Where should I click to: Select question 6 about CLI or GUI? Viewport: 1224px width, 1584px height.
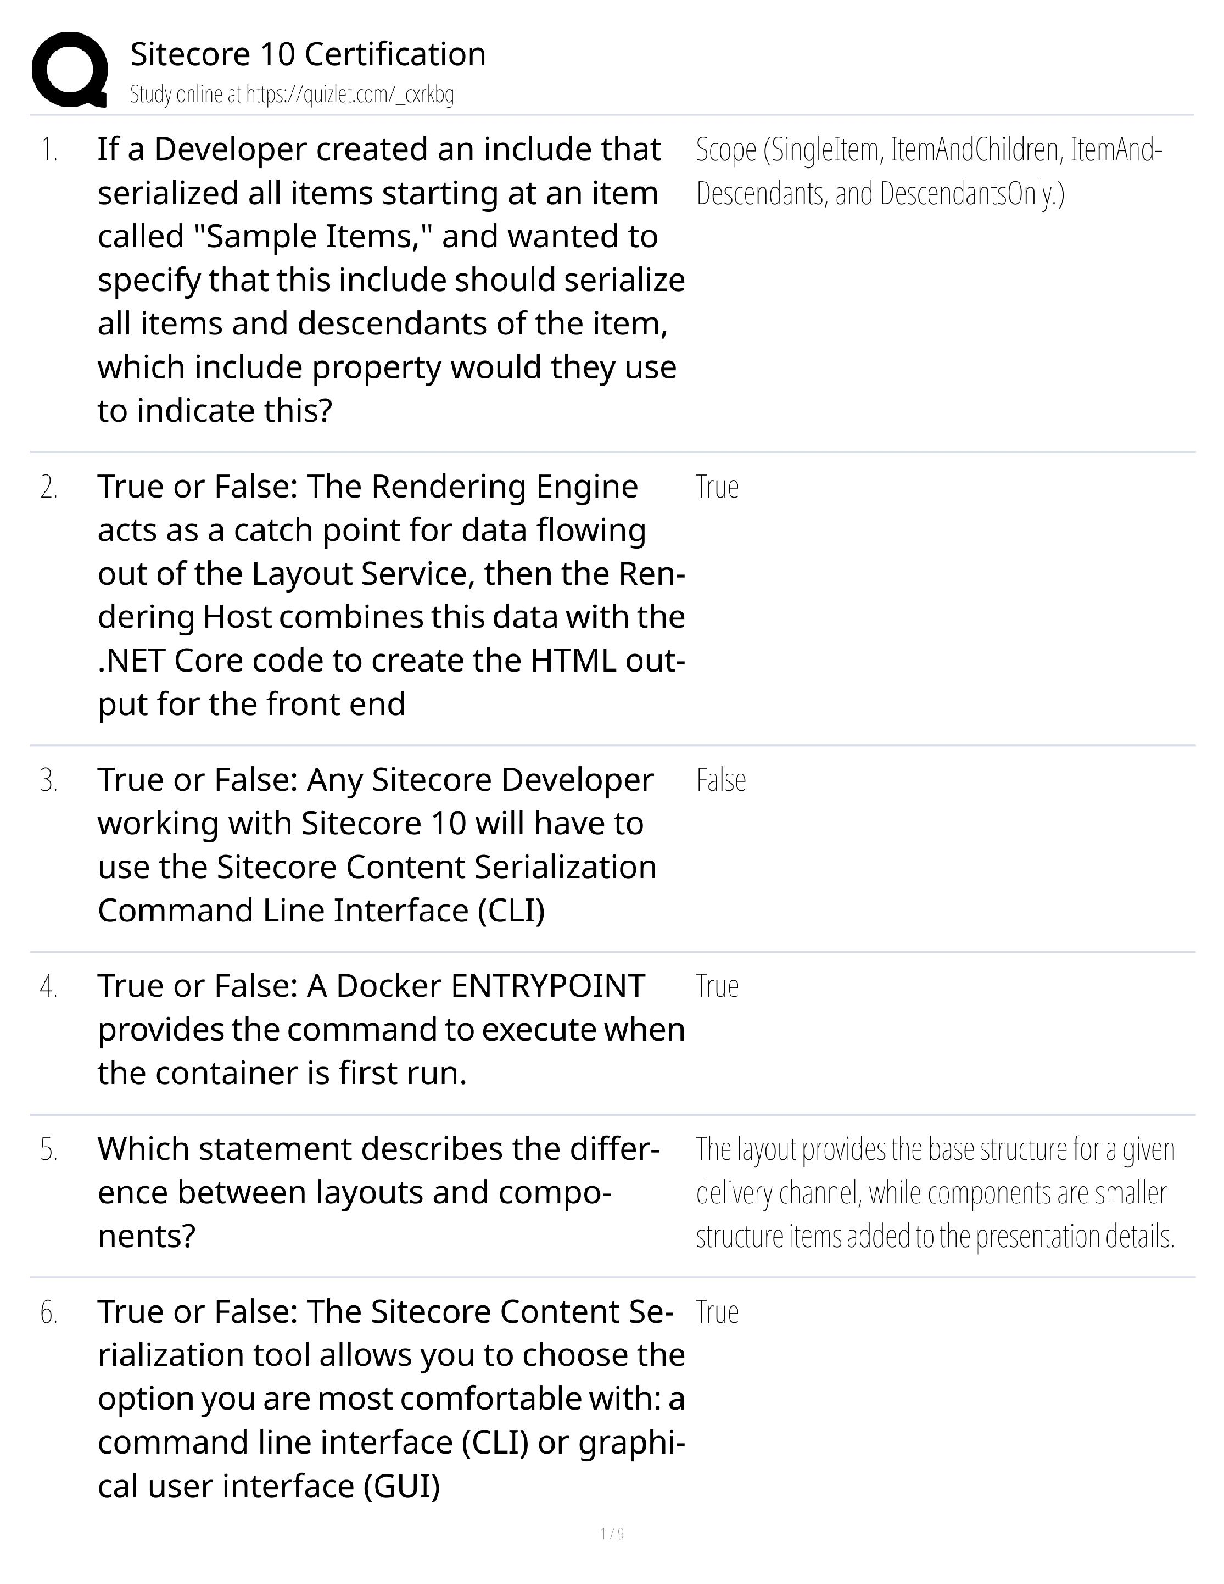coord(391,1399)
